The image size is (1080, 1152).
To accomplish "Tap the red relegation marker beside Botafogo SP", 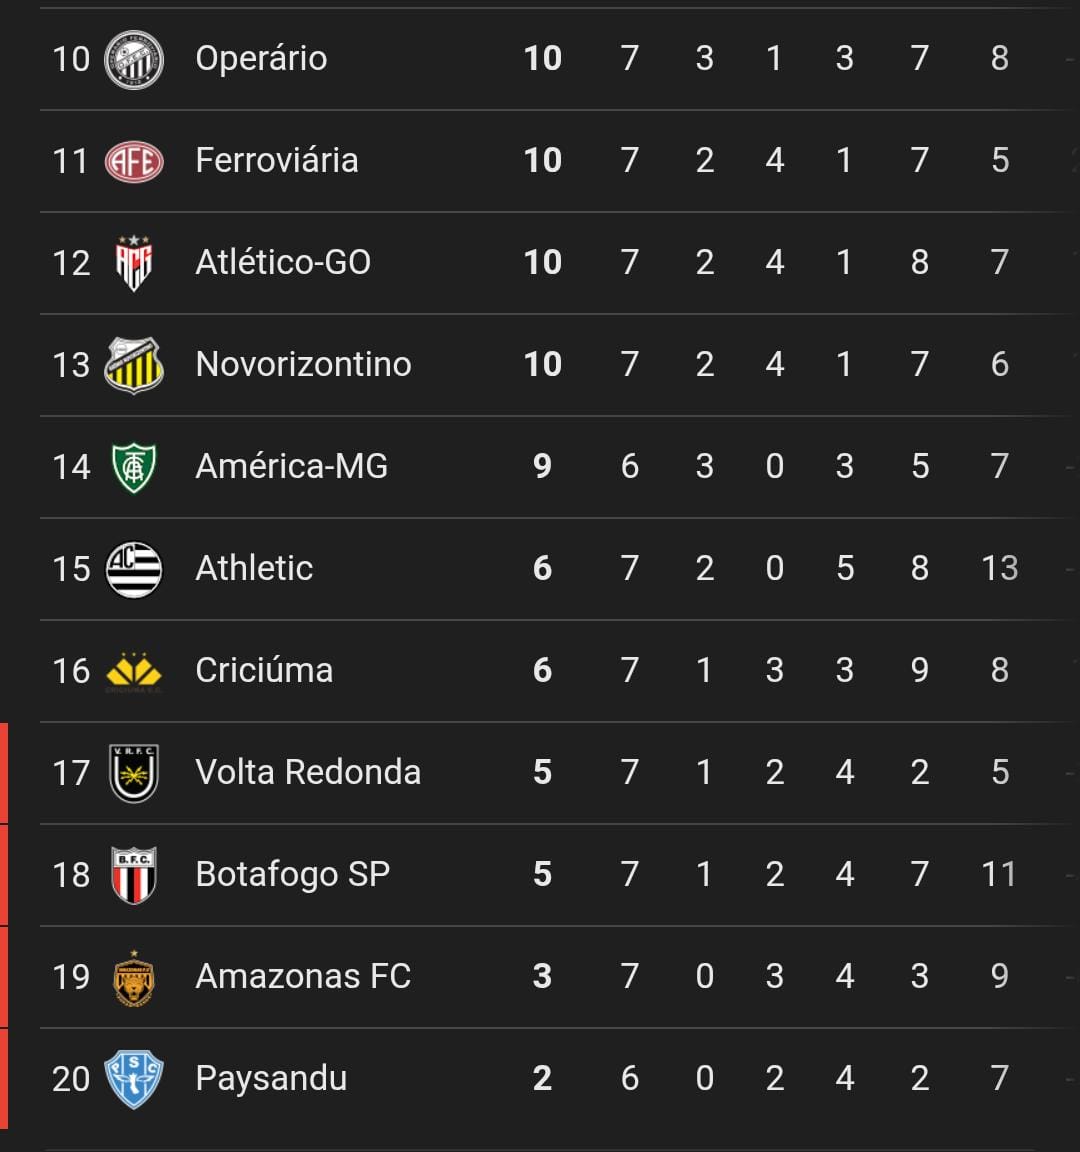I will [x=4, y=875].
